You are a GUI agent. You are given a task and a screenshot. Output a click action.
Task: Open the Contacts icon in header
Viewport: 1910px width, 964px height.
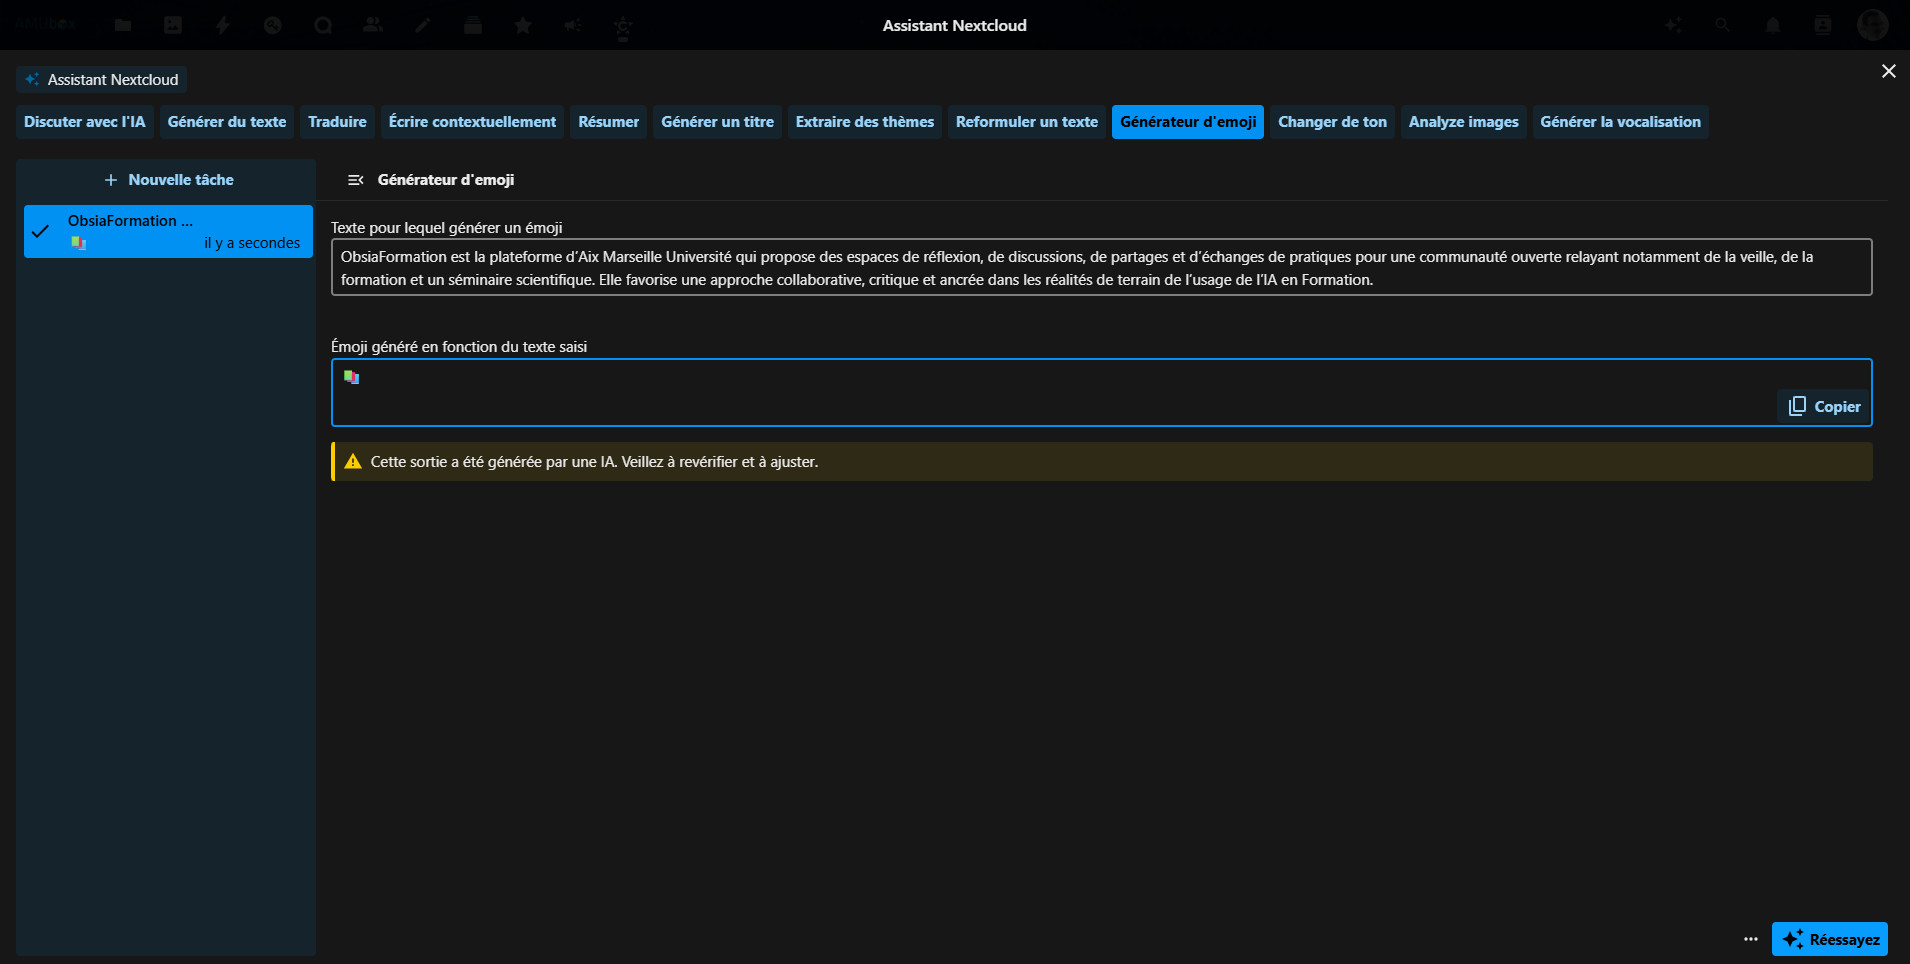(x=1822, y=25)
